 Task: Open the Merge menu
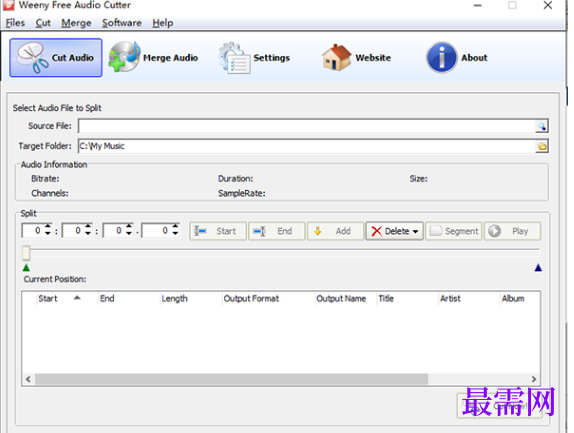76,23
